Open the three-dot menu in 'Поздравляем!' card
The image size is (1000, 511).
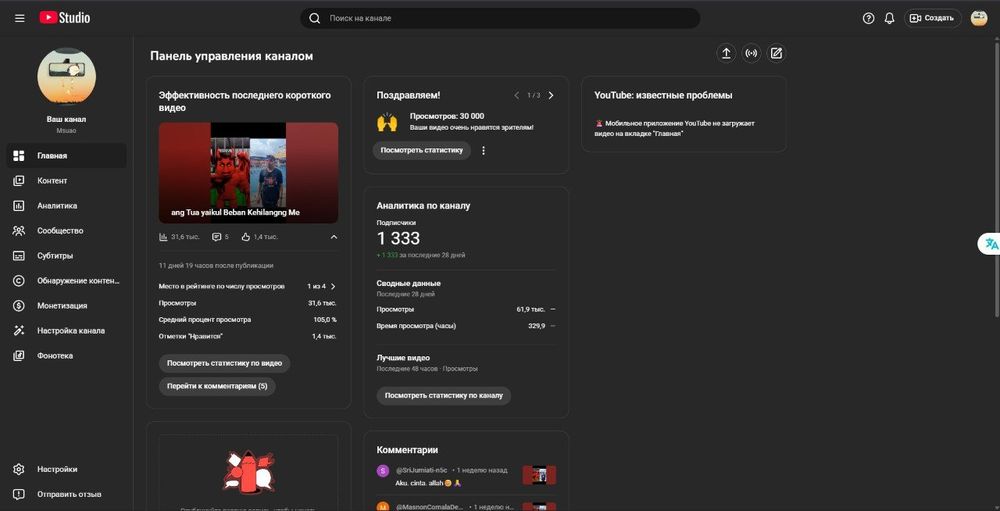coord(483,151)
